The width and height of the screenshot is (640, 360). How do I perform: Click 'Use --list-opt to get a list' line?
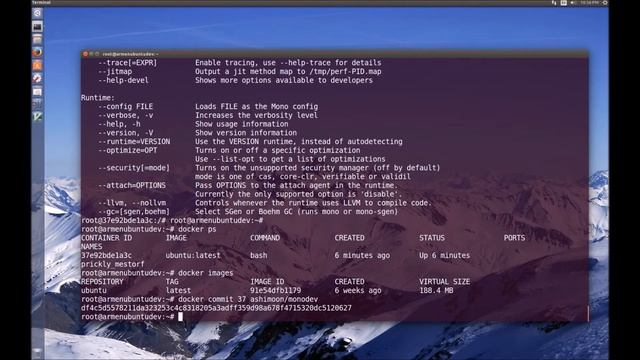pos(290,159)
